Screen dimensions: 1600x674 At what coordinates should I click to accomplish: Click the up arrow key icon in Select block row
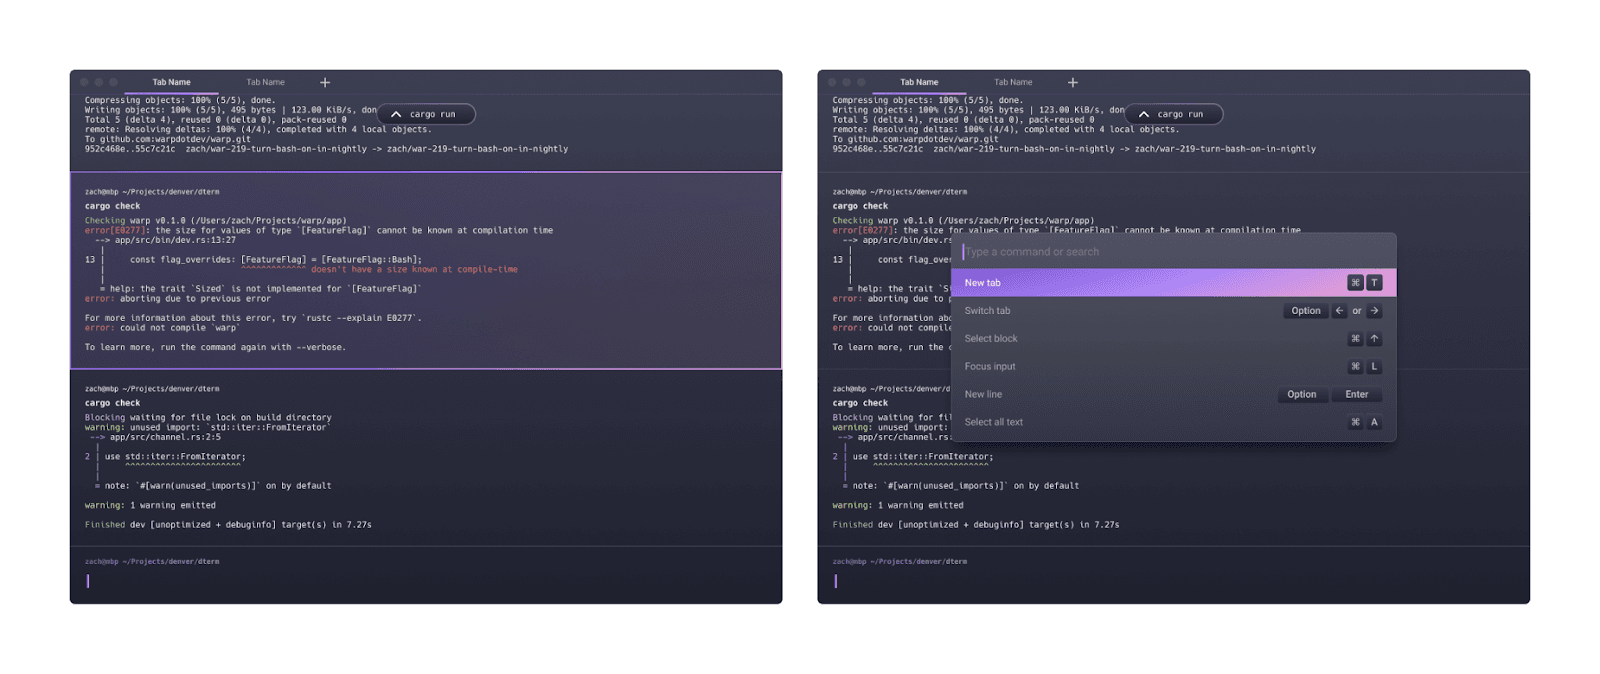click(x=1374, y=339)
